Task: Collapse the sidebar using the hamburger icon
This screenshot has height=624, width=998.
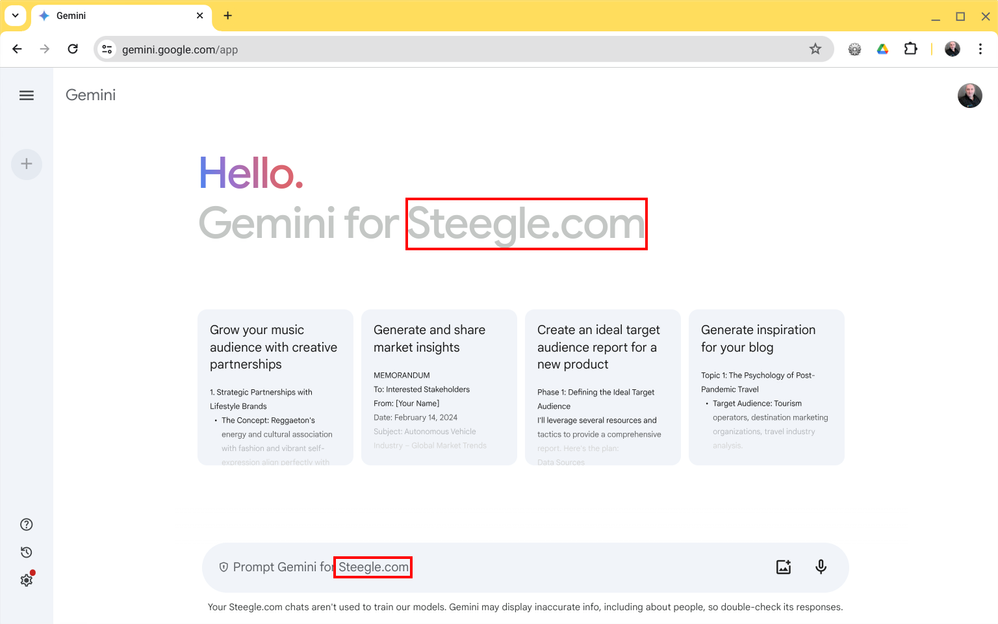Action: [x=27, y=95]
